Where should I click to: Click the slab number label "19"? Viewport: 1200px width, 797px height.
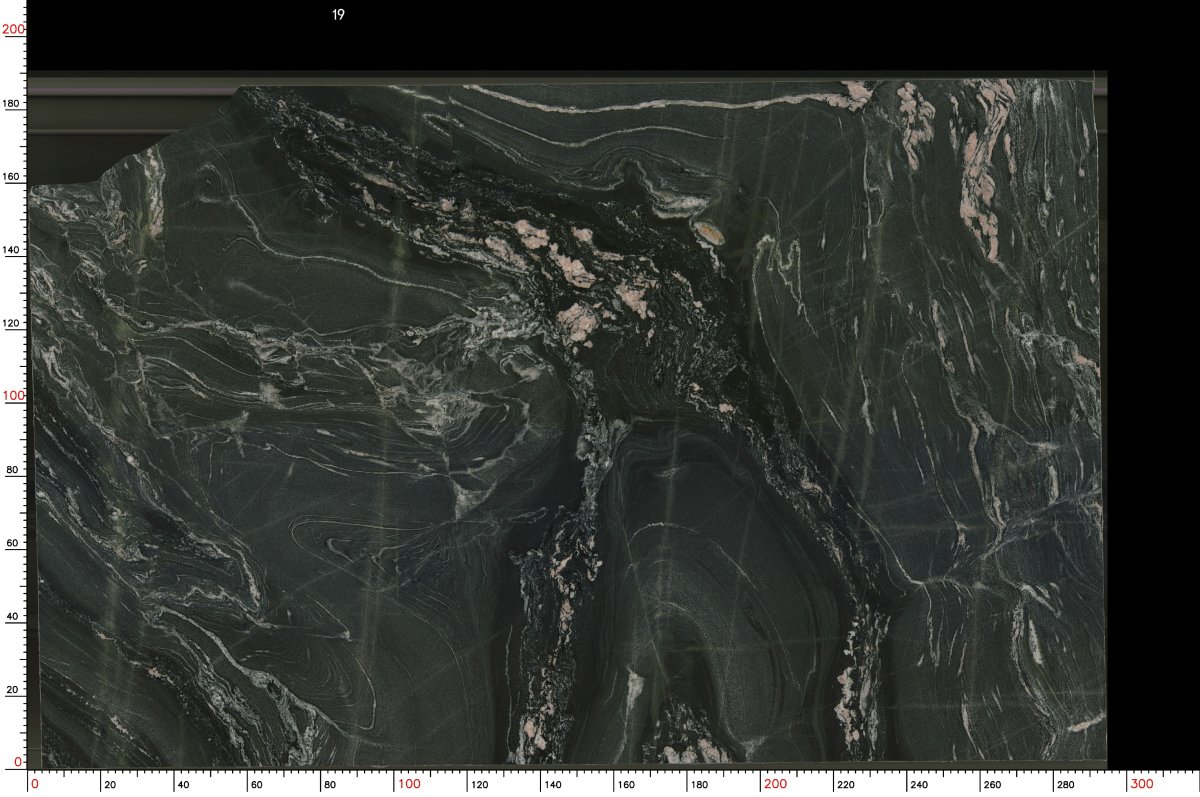[x=338, y=15]
